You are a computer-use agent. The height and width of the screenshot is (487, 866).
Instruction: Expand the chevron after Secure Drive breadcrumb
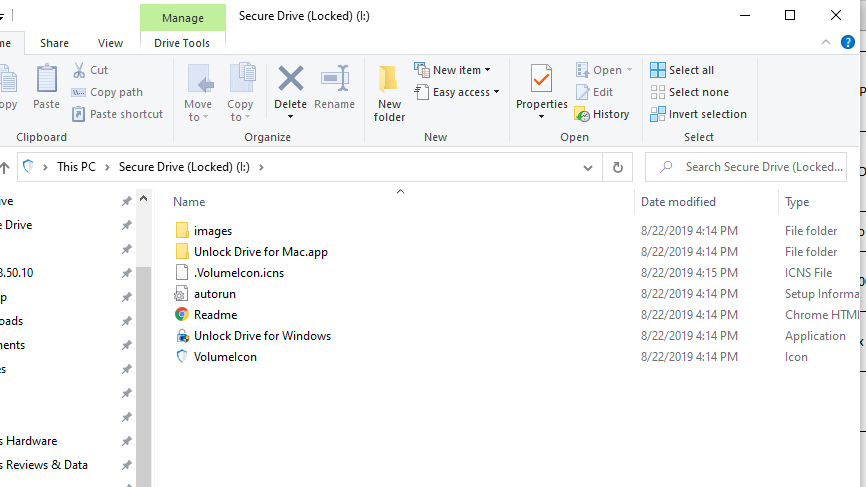[x=261, y=167]
